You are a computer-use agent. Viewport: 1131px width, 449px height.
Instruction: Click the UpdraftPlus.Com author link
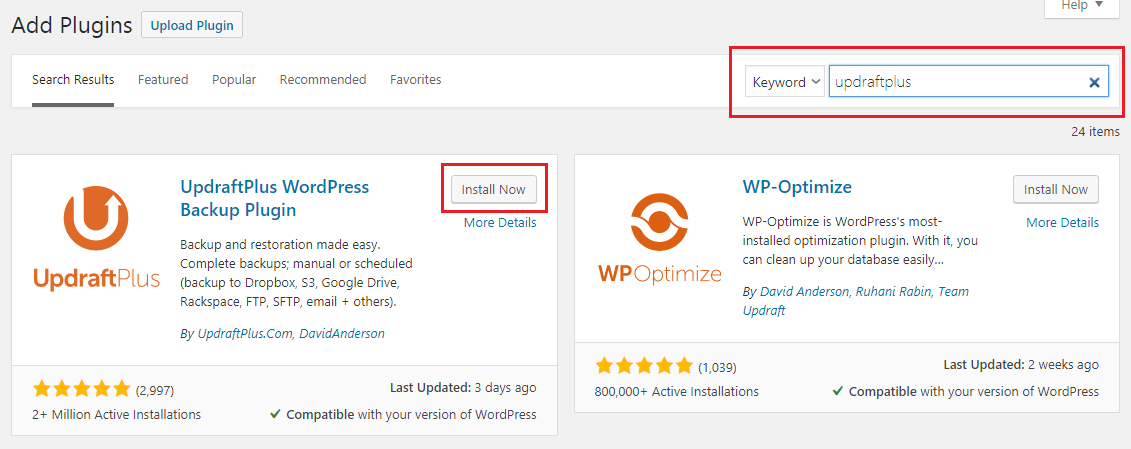(245, 334)
